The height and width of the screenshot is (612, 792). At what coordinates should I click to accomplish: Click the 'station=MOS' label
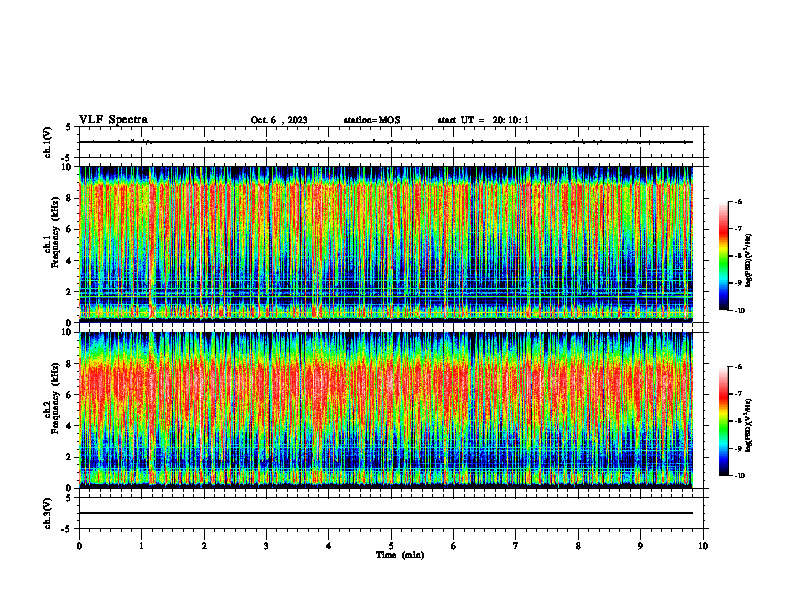(x=372, y=120)
